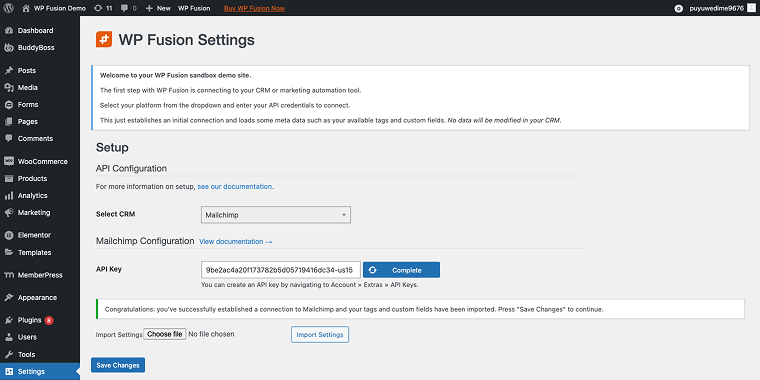The image size is (760, 380).
Task: Click the plus New icon
Action: coord(149,8)
